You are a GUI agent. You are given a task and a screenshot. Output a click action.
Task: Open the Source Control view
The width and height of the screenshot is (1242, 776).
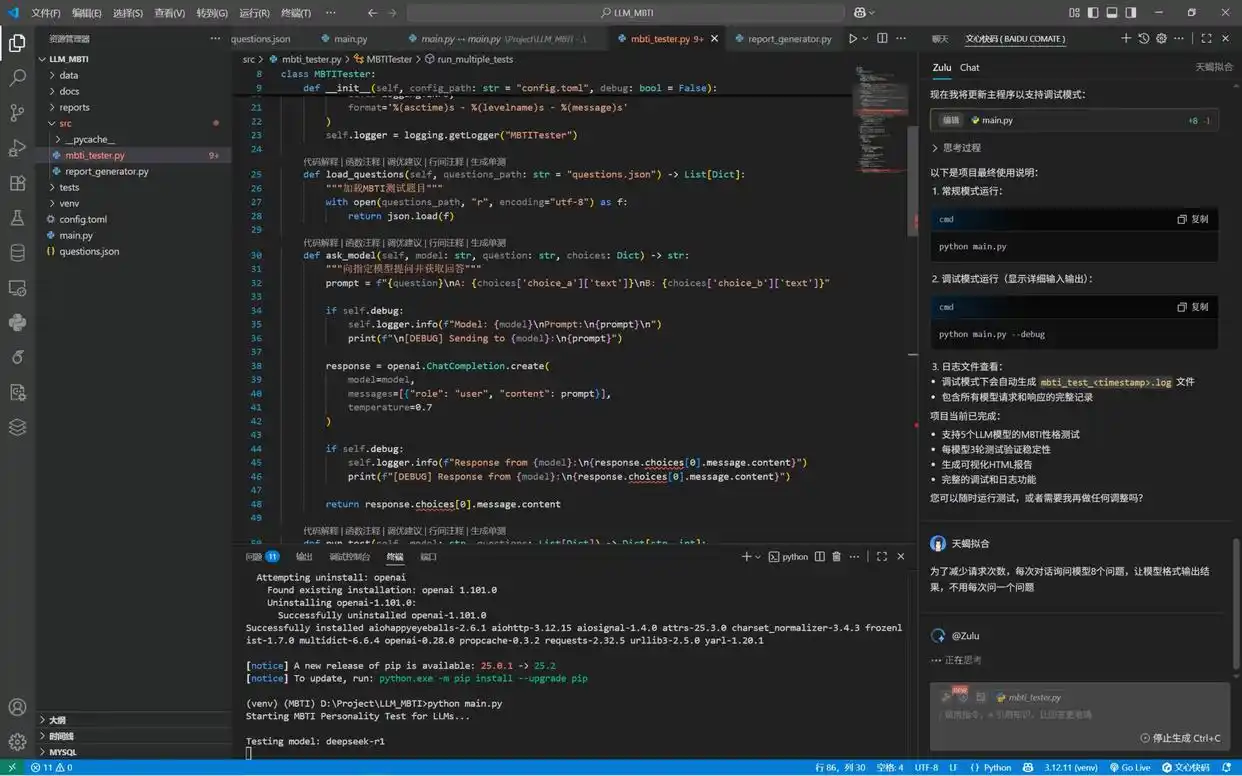point(17,112)
